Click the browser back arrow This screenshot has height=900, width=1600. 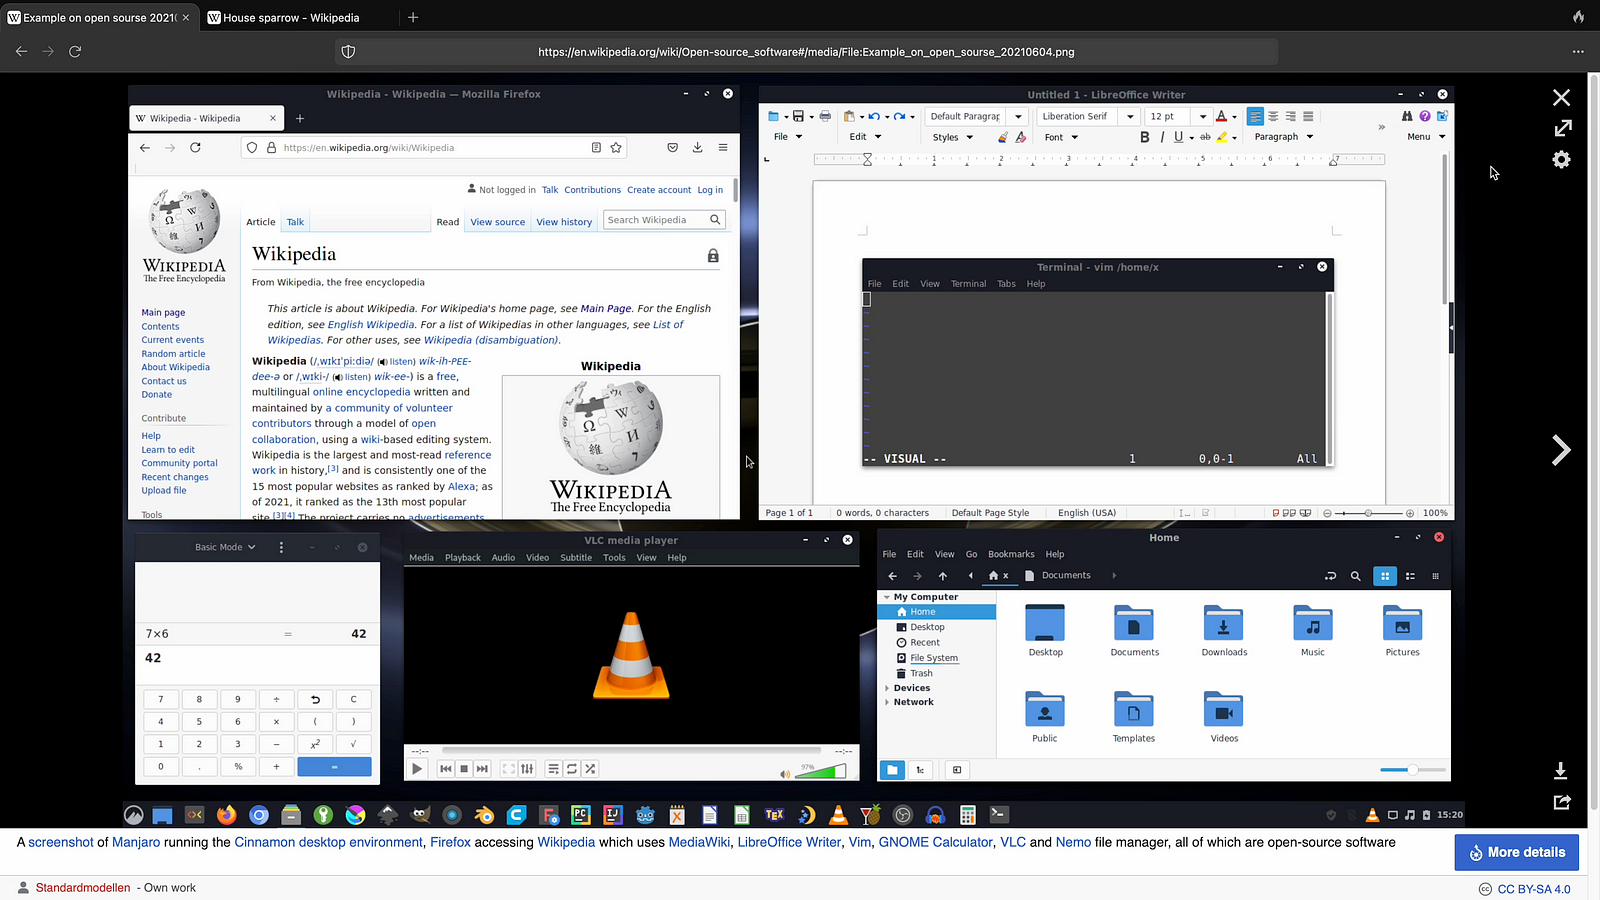click(21, 51)
